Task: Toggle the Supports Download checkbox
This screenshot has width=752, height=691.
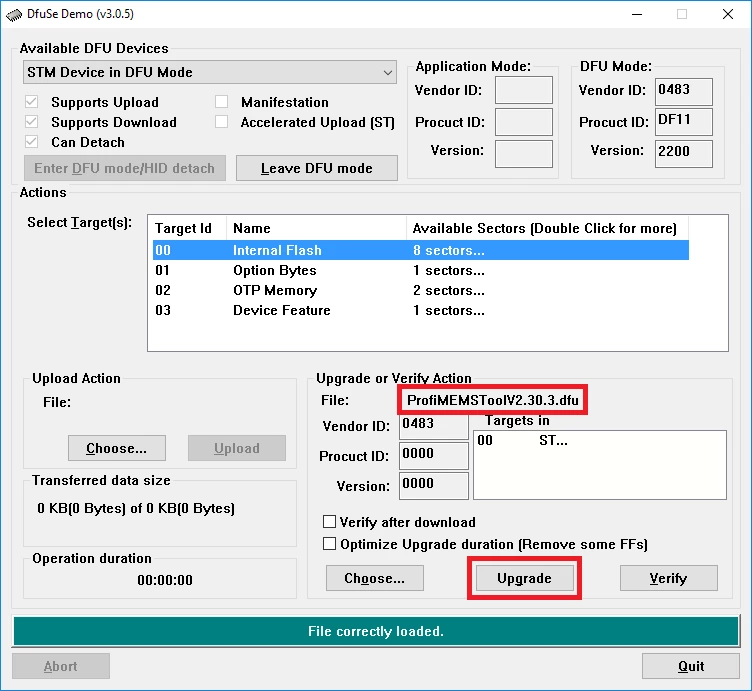Action: pyautogui.click(x=32, y=122)
